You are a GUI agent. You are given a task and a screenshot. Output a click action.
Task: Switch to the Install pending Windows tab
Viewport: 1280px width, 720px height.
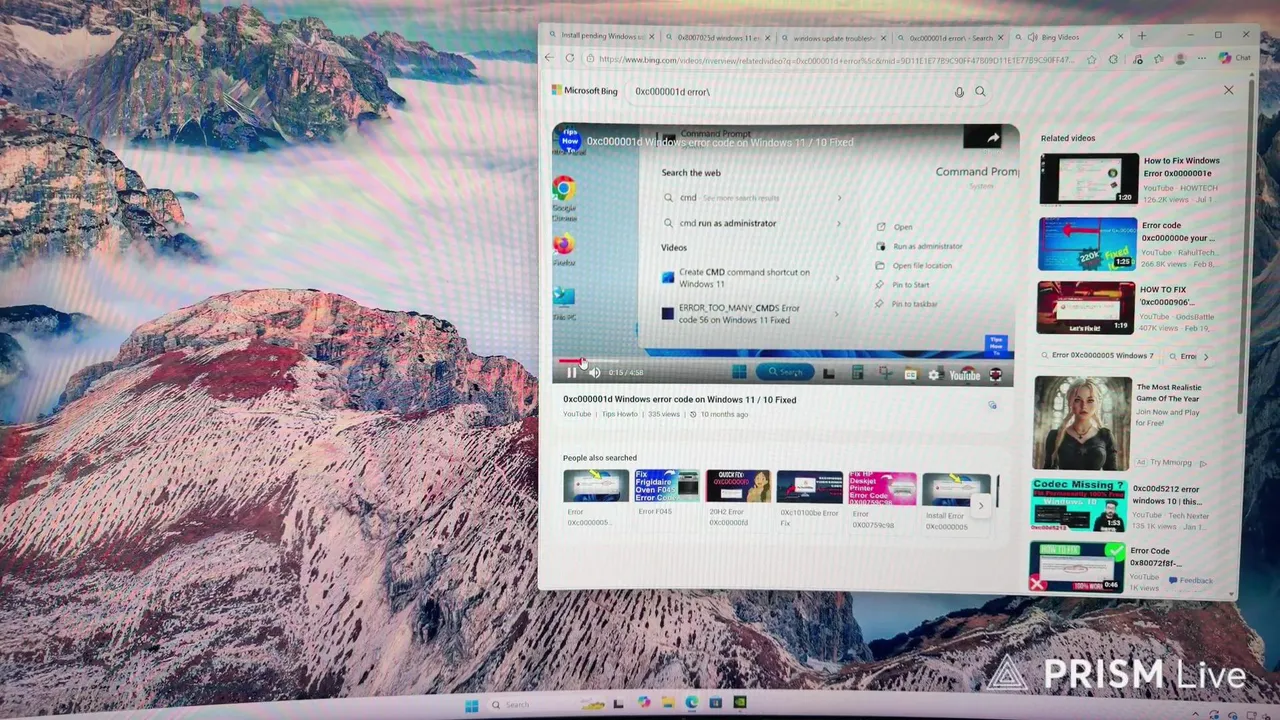tap(600, 37)
